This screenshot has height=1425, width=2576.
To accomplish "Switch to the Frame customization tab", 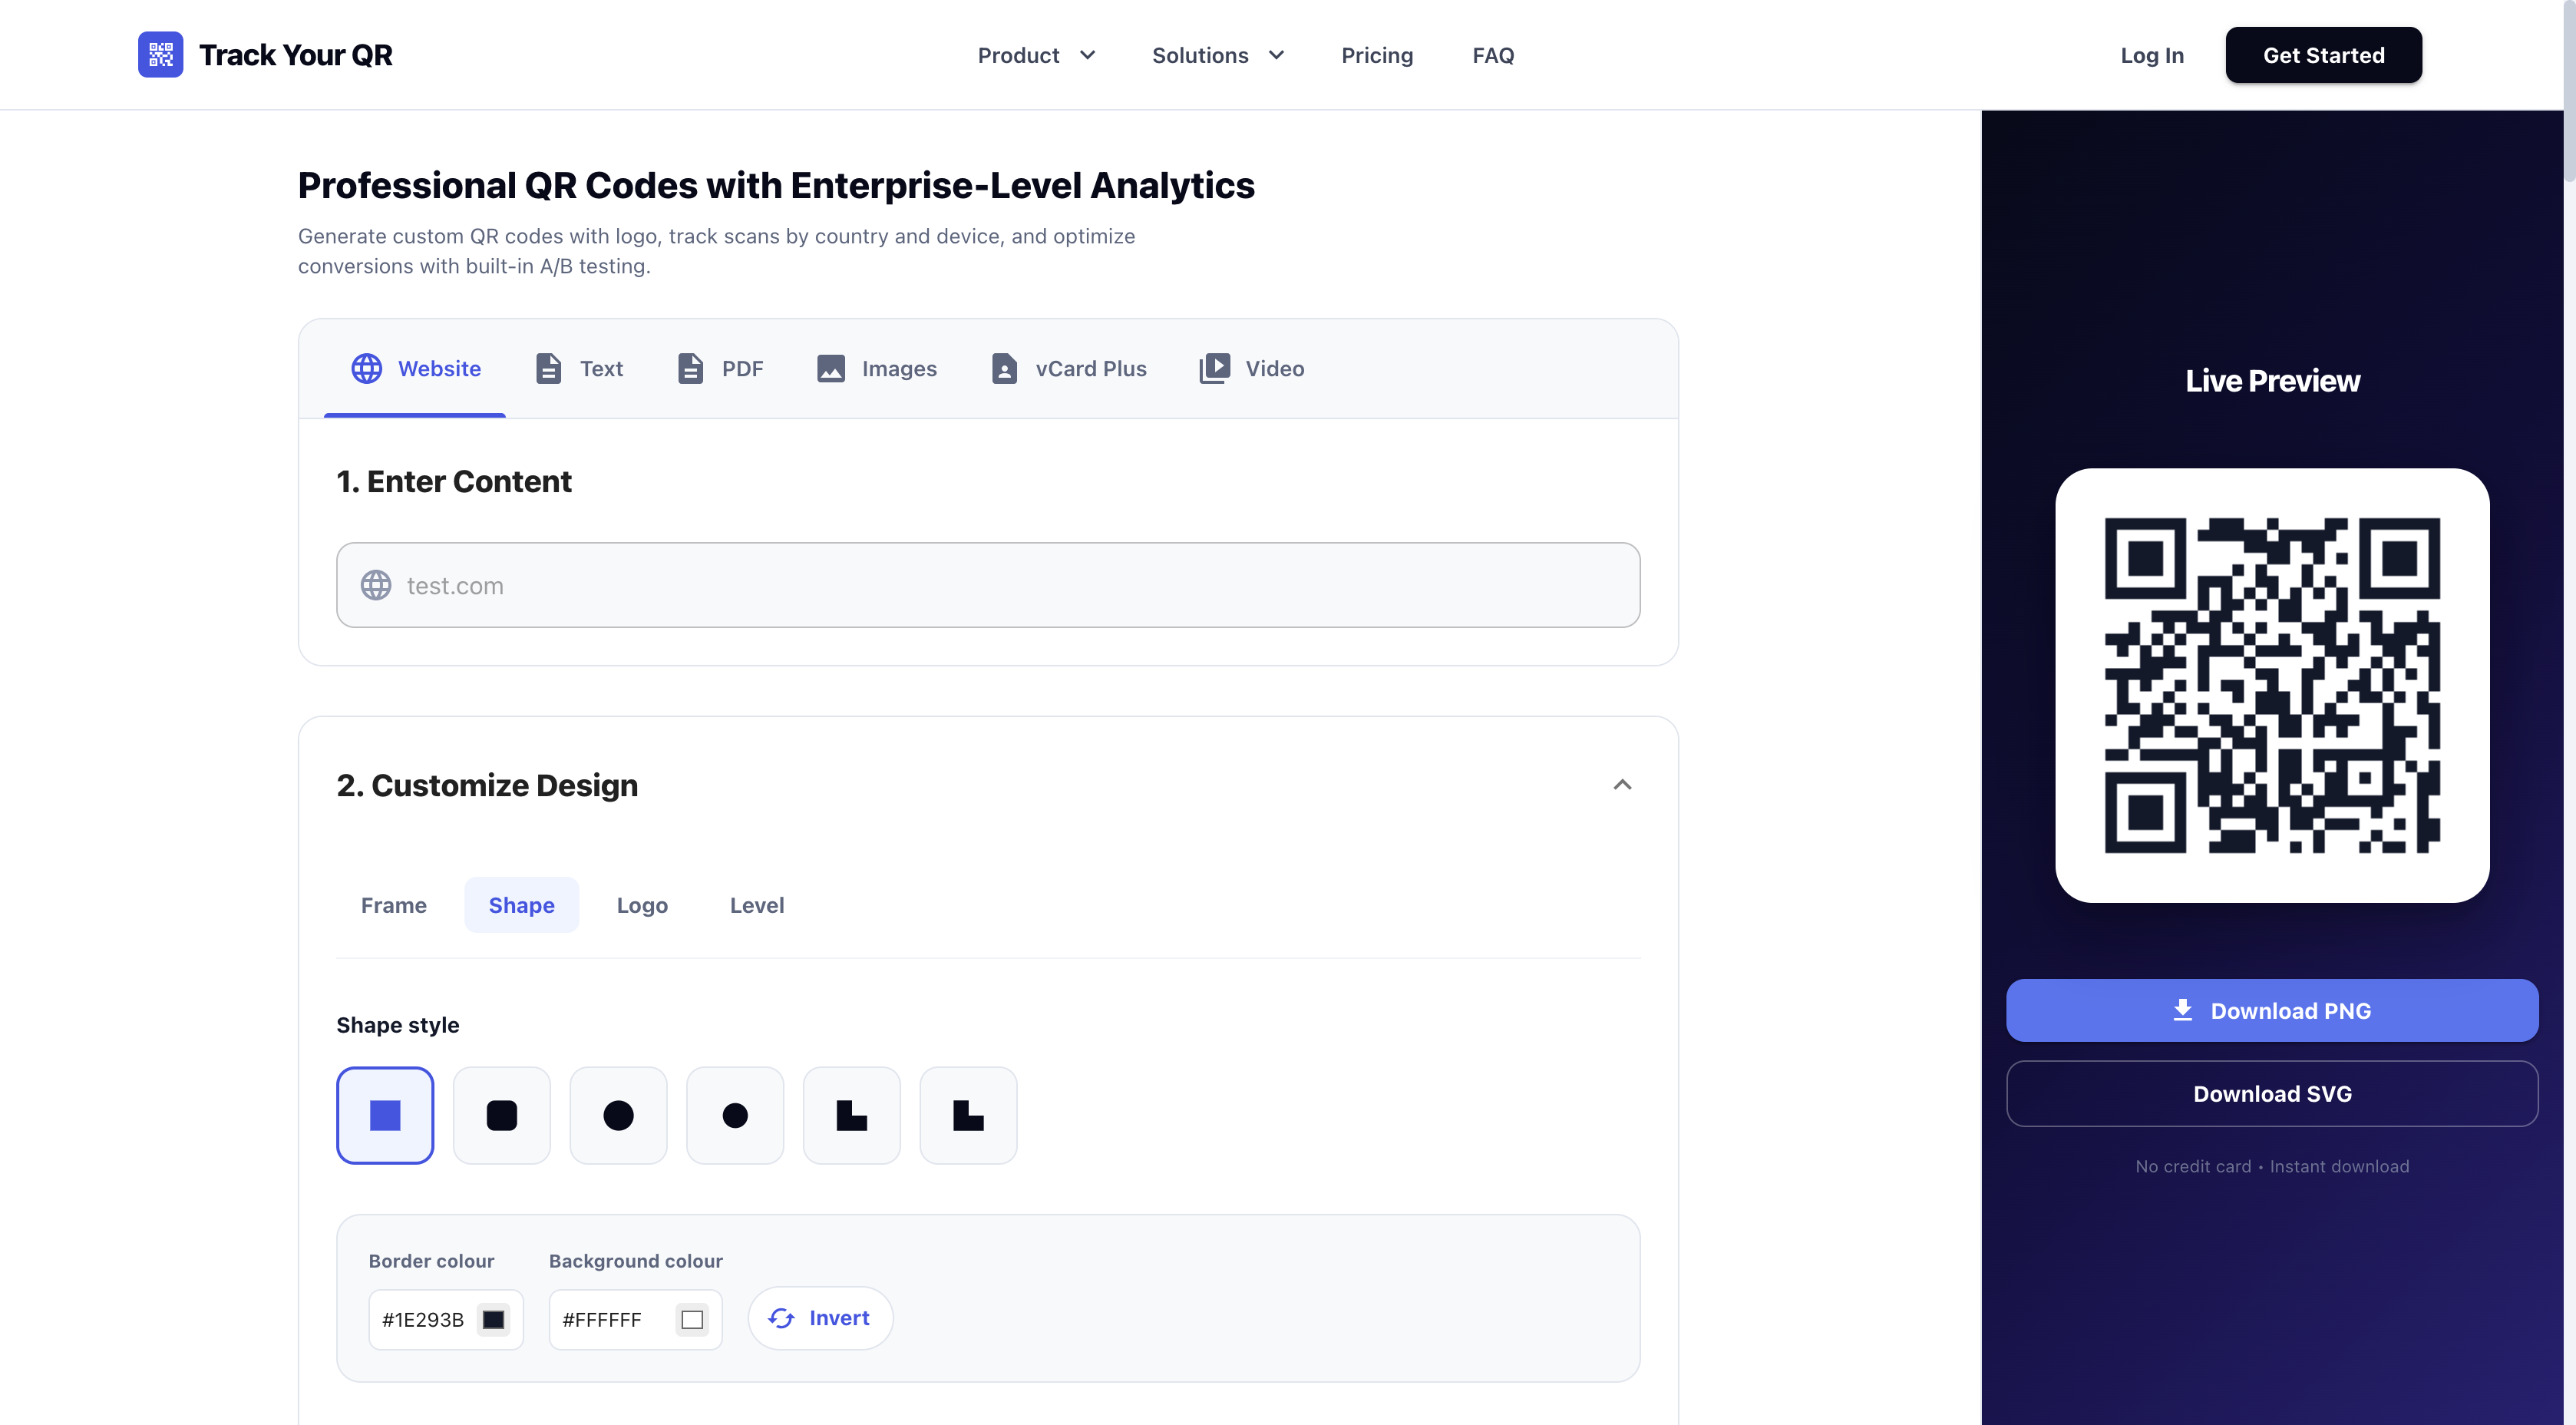I will (x=393, y=905).
